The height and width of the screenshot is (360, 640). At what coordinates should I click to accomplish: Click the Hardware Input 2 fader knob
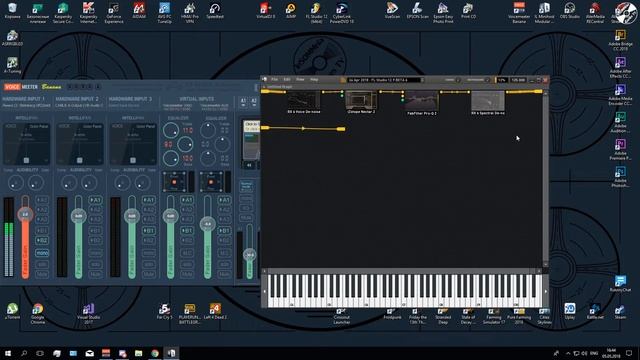pyautogui.click(x=78, y=216)
